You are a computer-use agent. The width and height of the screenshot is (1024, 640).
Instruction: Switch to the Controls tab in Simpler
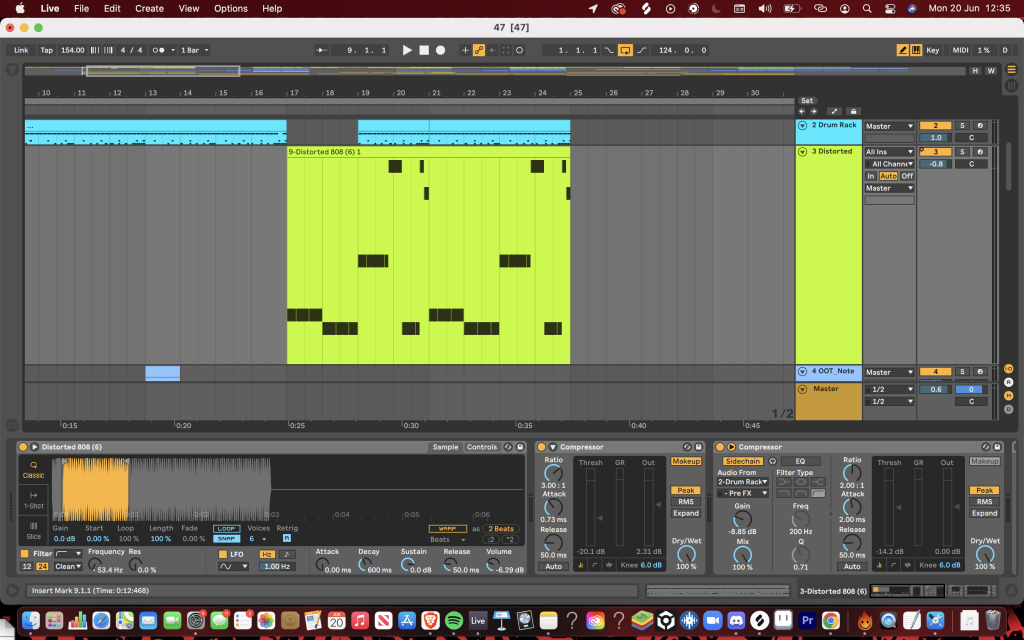point(481,447)
